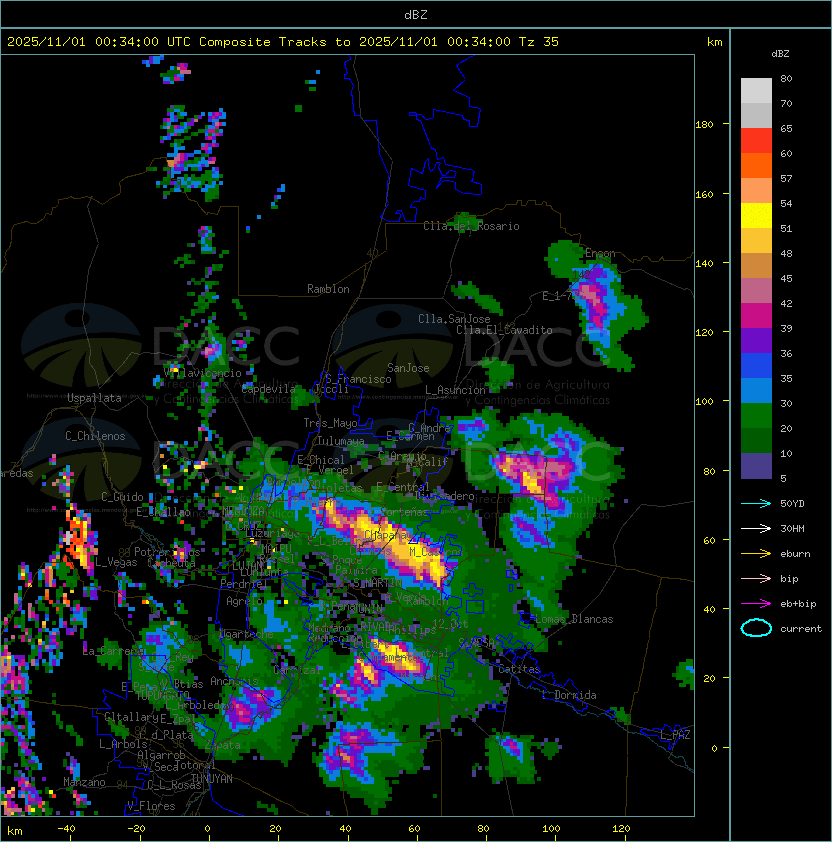Click the 'km' label at top-right of map

click(714, 42)
